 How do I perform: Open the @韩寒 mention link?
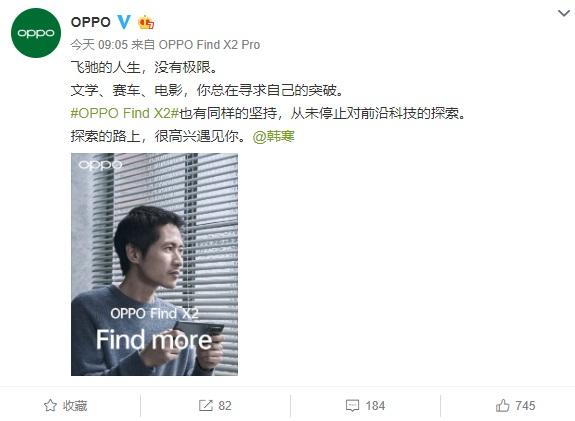(x=274, y=136)
